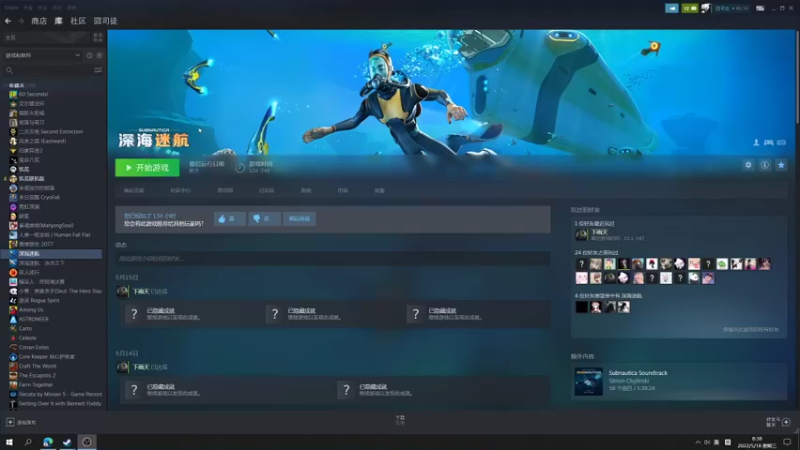The image size is (800, 450).
Task: Open Subnautica Soundtrack thumbnail
Action: pyautogui.click(x=588, y=381)
